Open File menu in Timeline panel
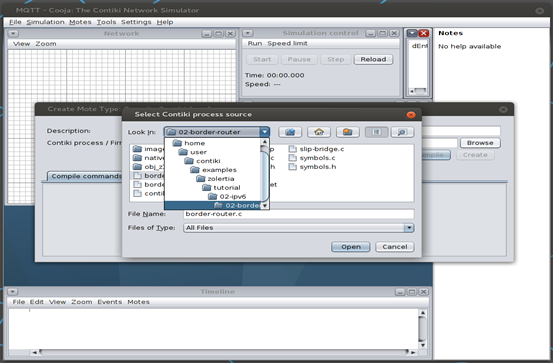Image resolution: width=553 pixels, height=363 pixels. pyautogui.click(x=19, y=302)
